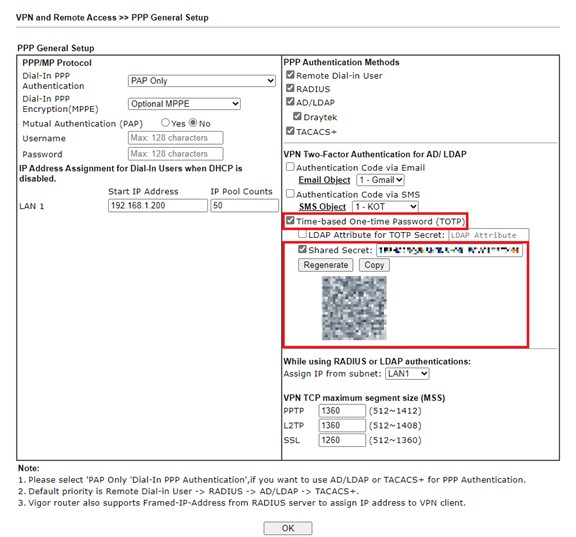Expand the SMS Object KOT dropdown

coord(385,207)
